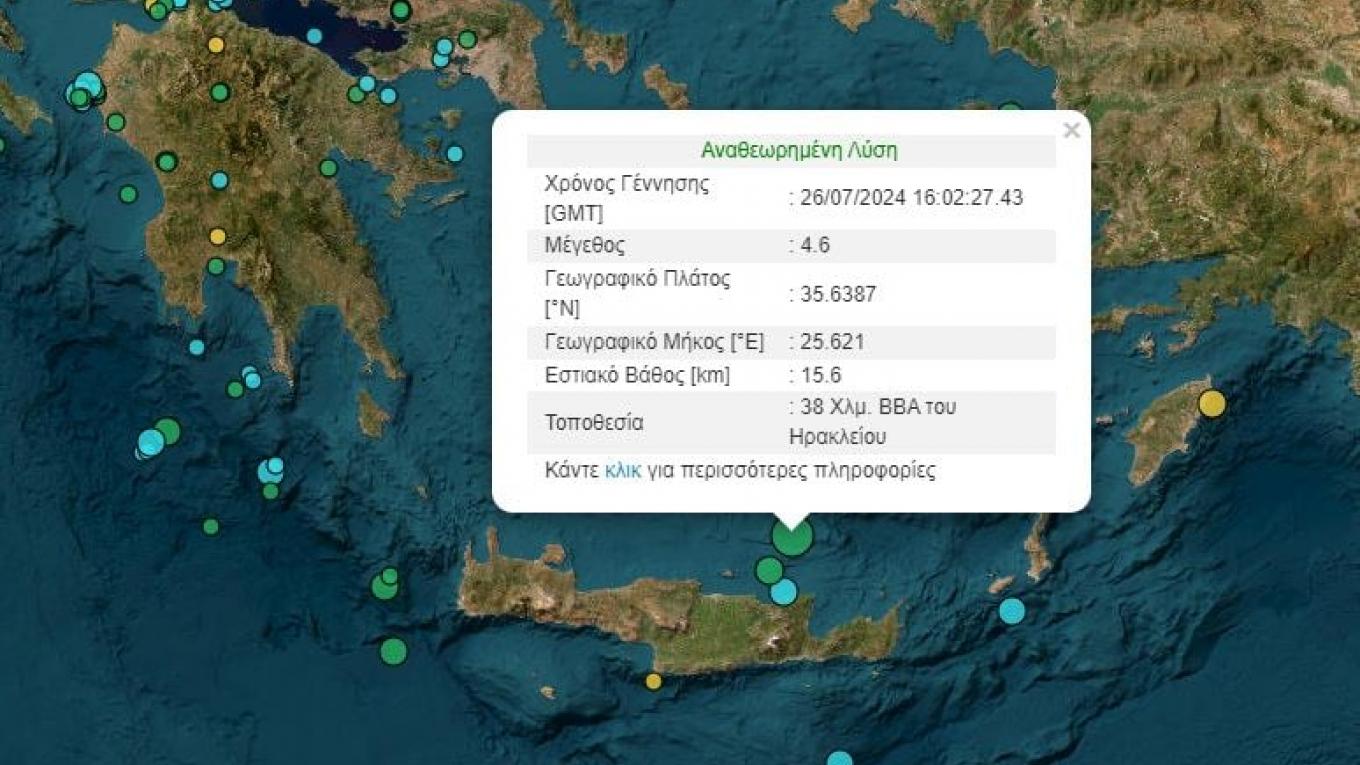Viewport: 1360px width, 765px height.
Task: Click the longitude value 25.621
Action: 830,342
